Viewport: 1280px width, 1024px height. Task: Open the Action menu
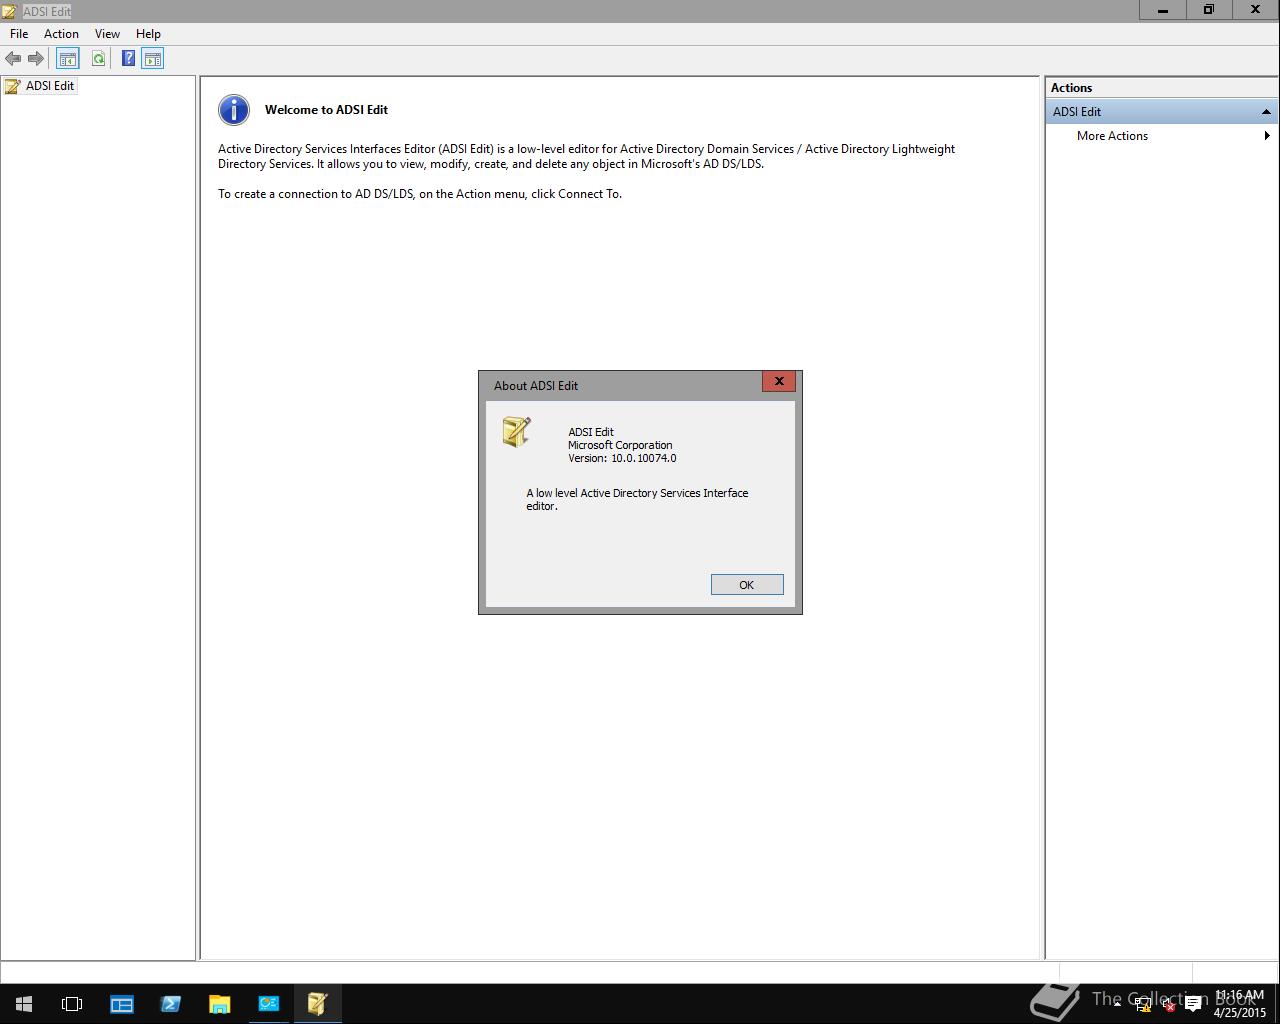coord(61,34)
